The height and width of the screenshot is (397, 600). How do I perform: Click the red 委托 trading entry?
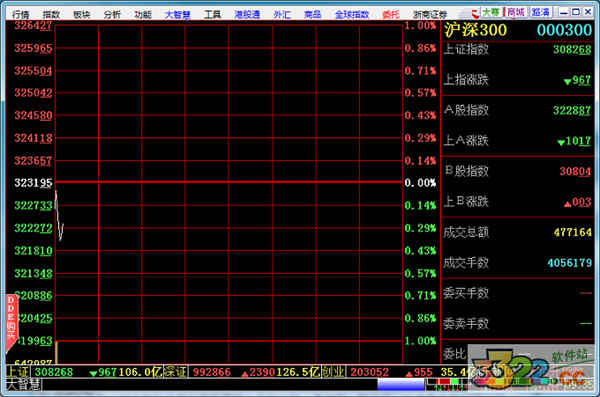391,15
